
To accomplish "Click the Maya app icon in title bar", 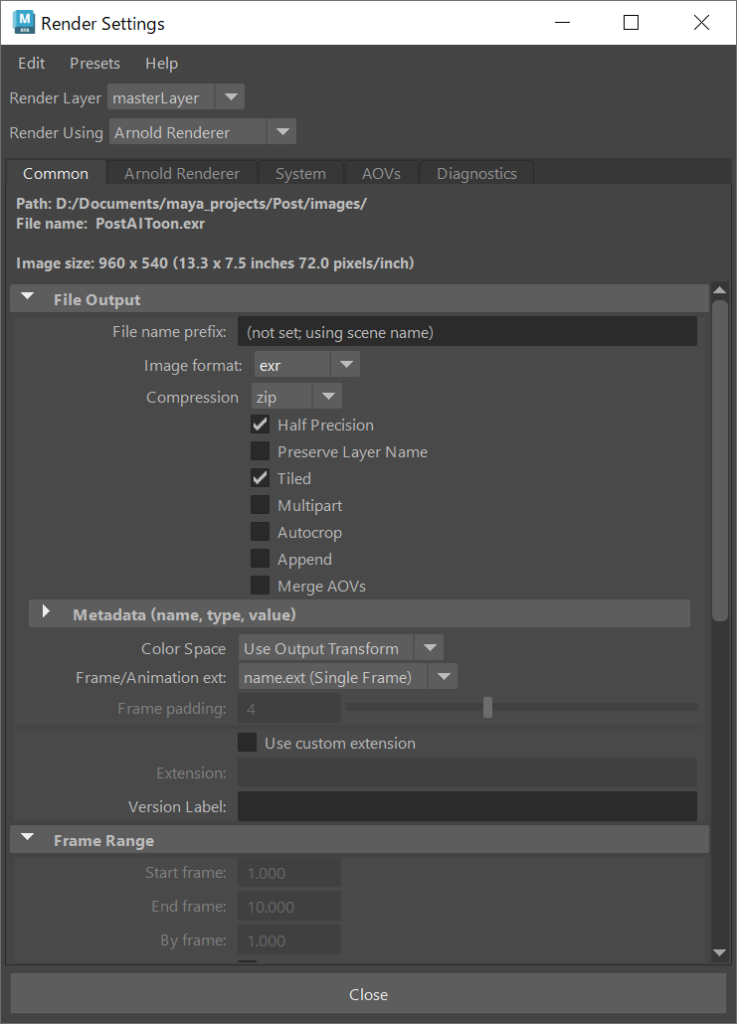I will (24, 22).
